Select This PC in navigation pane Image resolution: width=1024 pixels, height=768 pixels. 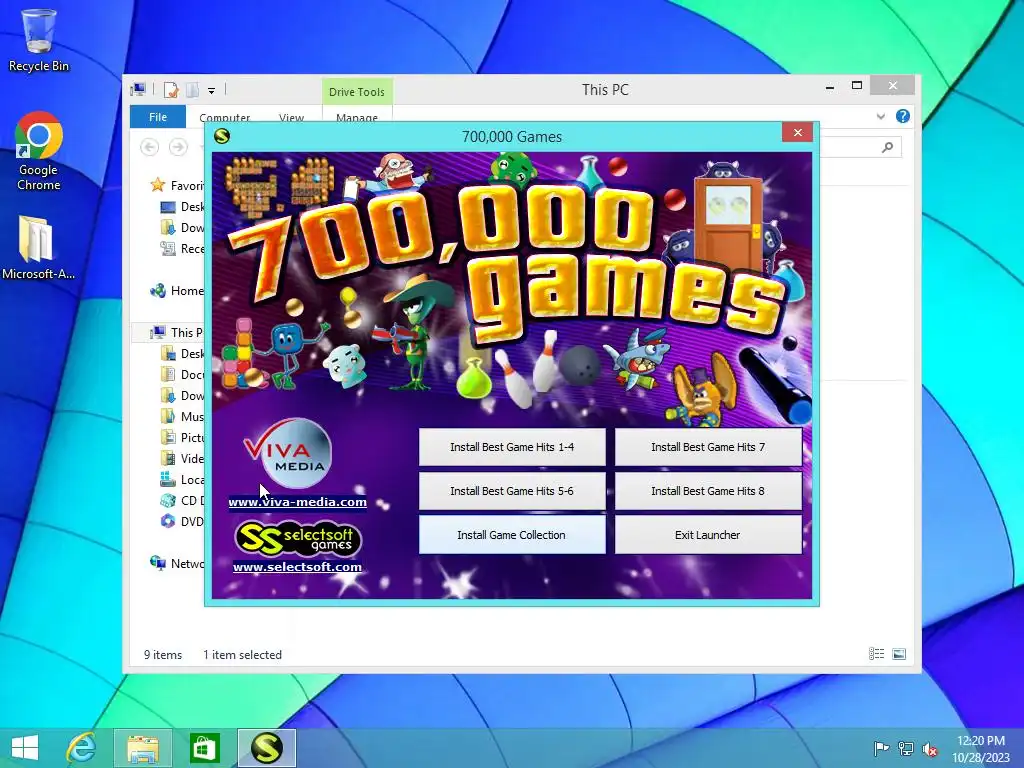point(176,332)
